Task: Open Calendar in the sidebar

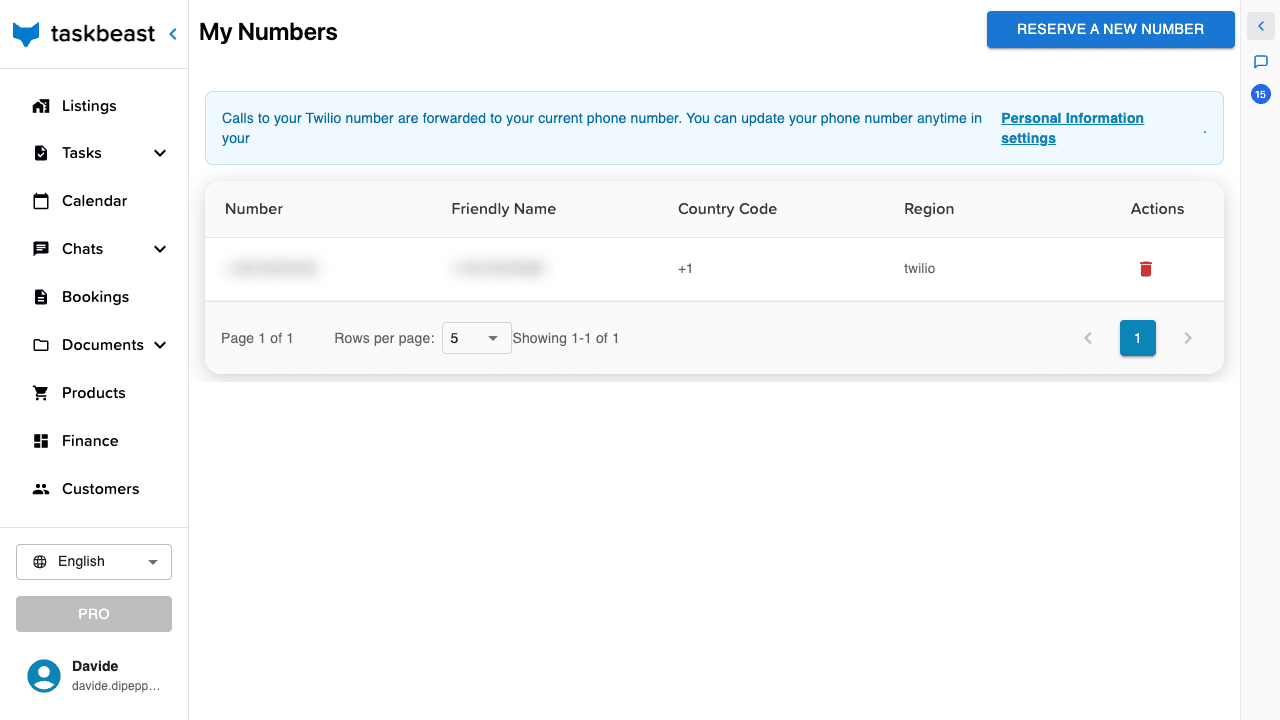Action: click(94, 201)
